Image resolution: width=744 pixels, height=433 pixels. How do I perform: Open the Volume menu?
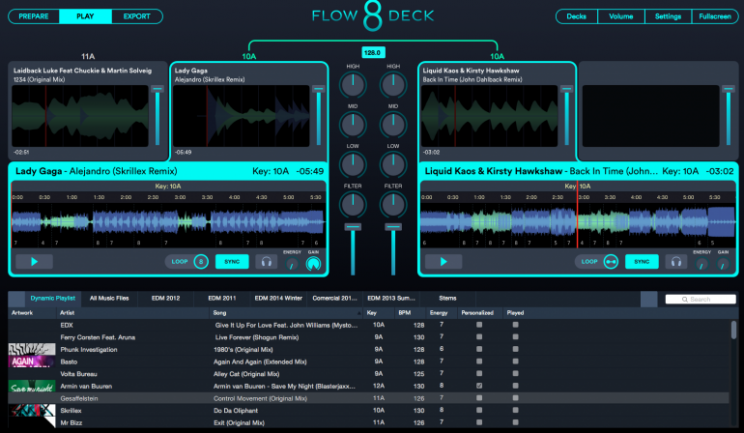point(621,17)
